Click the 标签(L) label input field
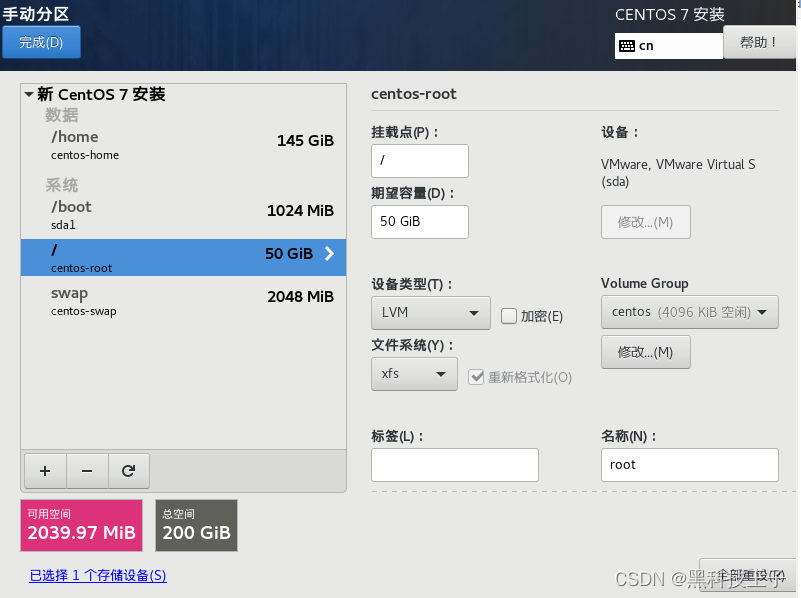 [455, 465]
